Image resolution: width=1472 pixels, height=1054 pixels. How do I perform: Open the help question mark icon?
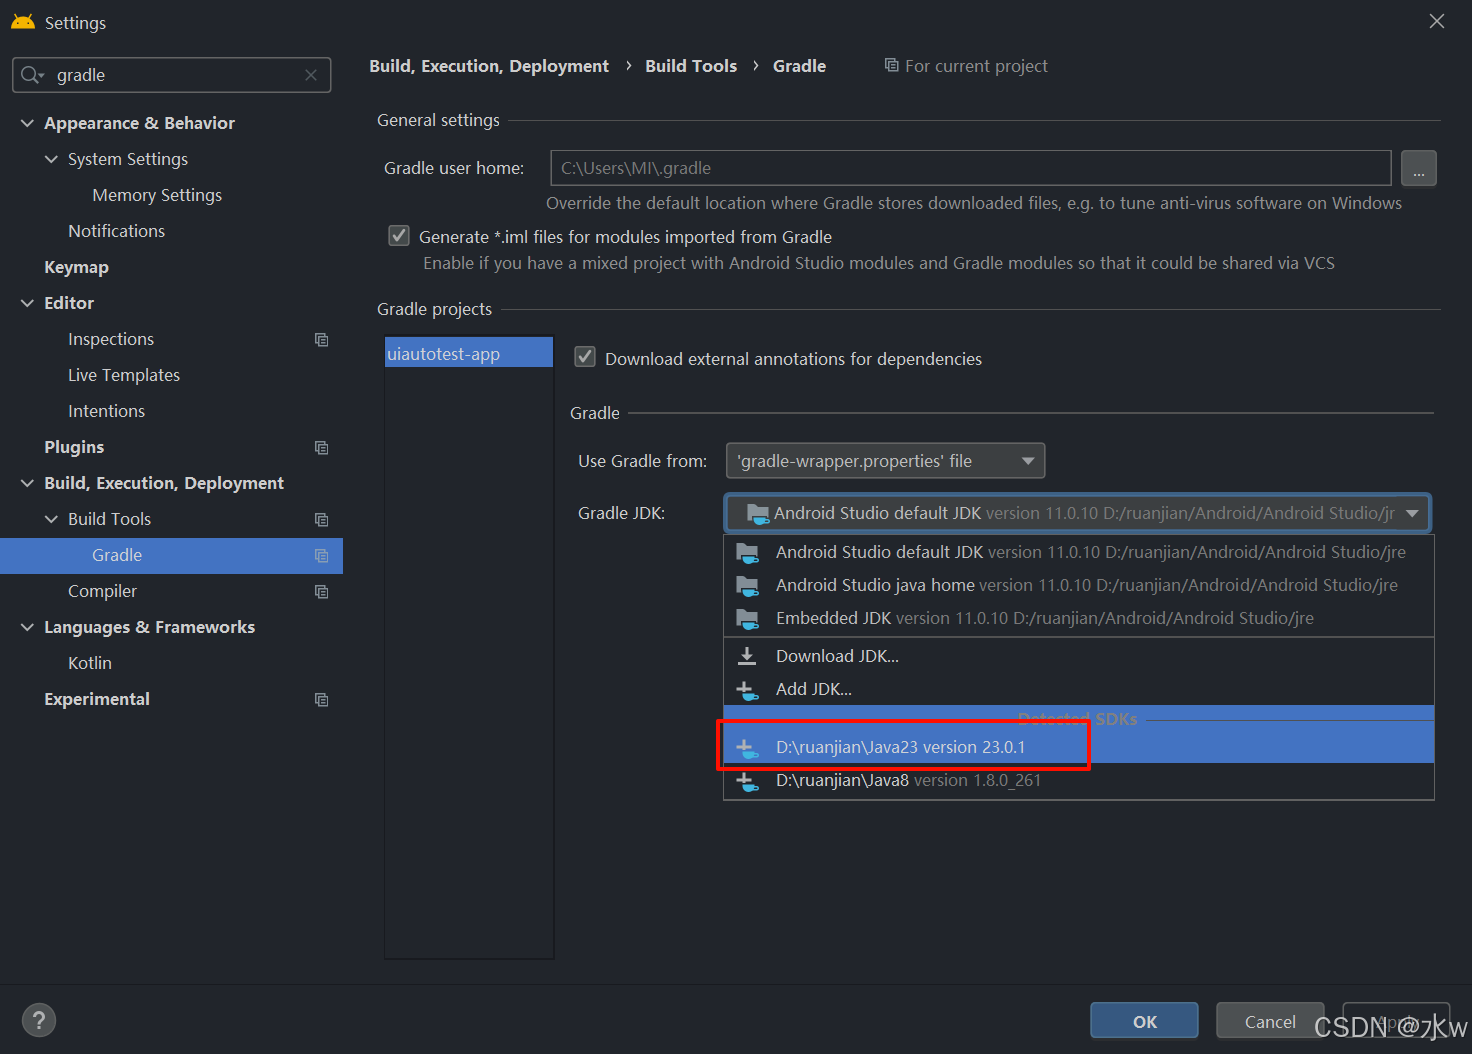38,1020
